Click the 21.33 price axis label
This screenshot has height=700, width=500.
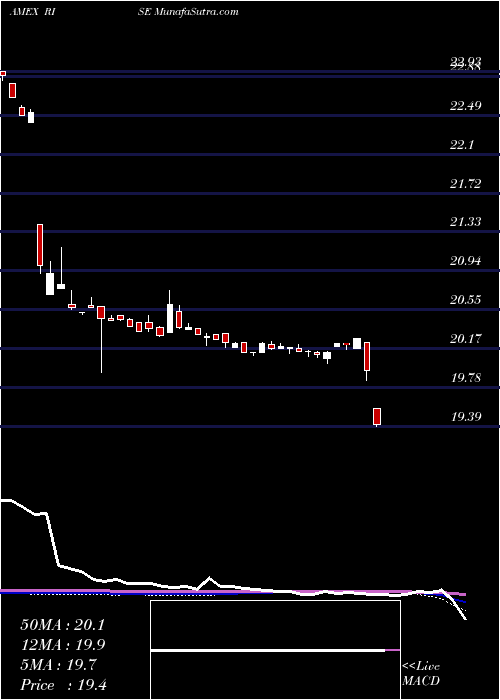click(466, 221)
